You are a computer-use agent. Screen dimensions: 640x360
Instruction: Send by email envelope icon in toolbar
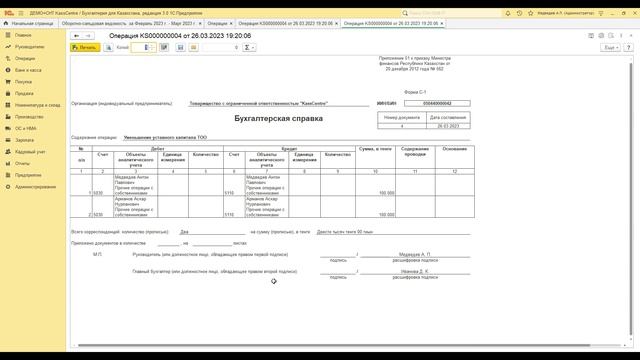click(x=193, y=47)
